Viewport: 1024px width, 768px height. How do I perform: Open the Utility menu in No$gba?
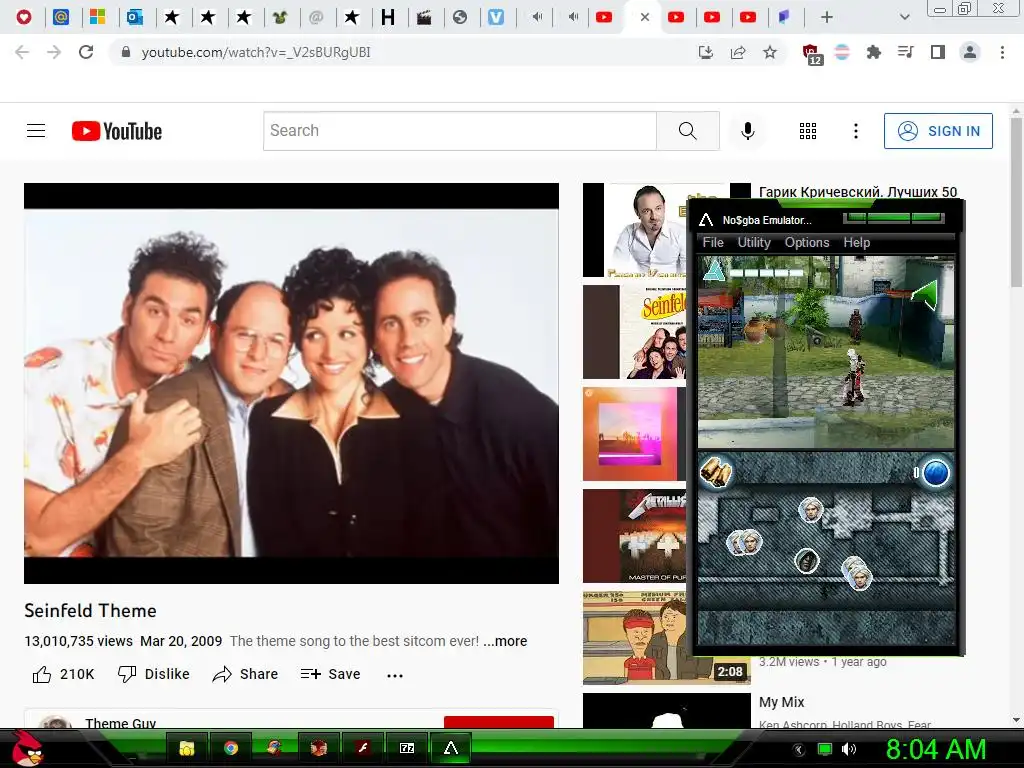tap(754, 242)
